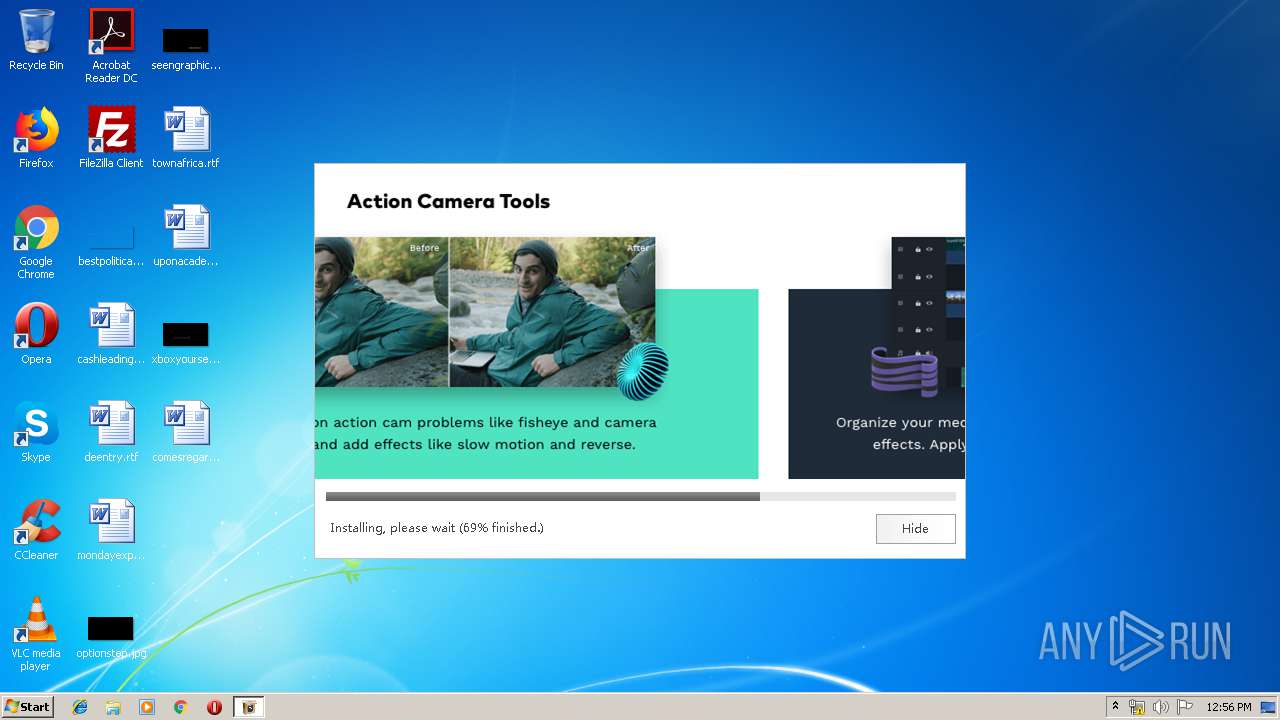Launch Opera from the taskbar
Viewport: 1280px width, 720px height.
coord(214,707)
